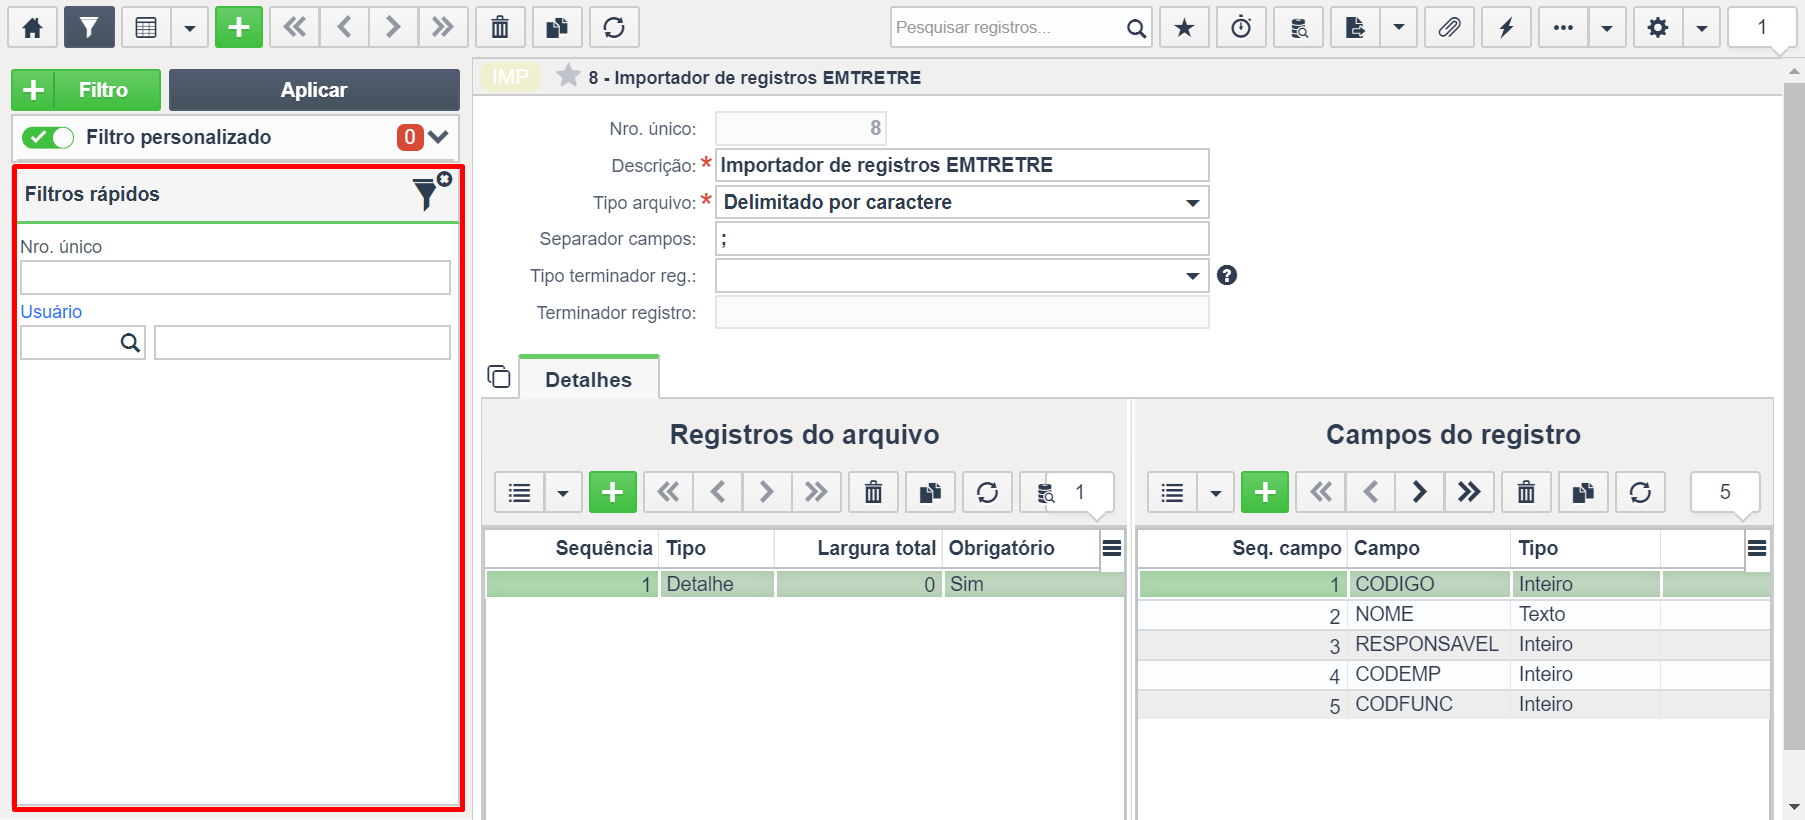Image resolution: width=1805 pixels, height=820 pixels.
Task: Switch Campos do registro to list view
Action: tap(1172, 492)
